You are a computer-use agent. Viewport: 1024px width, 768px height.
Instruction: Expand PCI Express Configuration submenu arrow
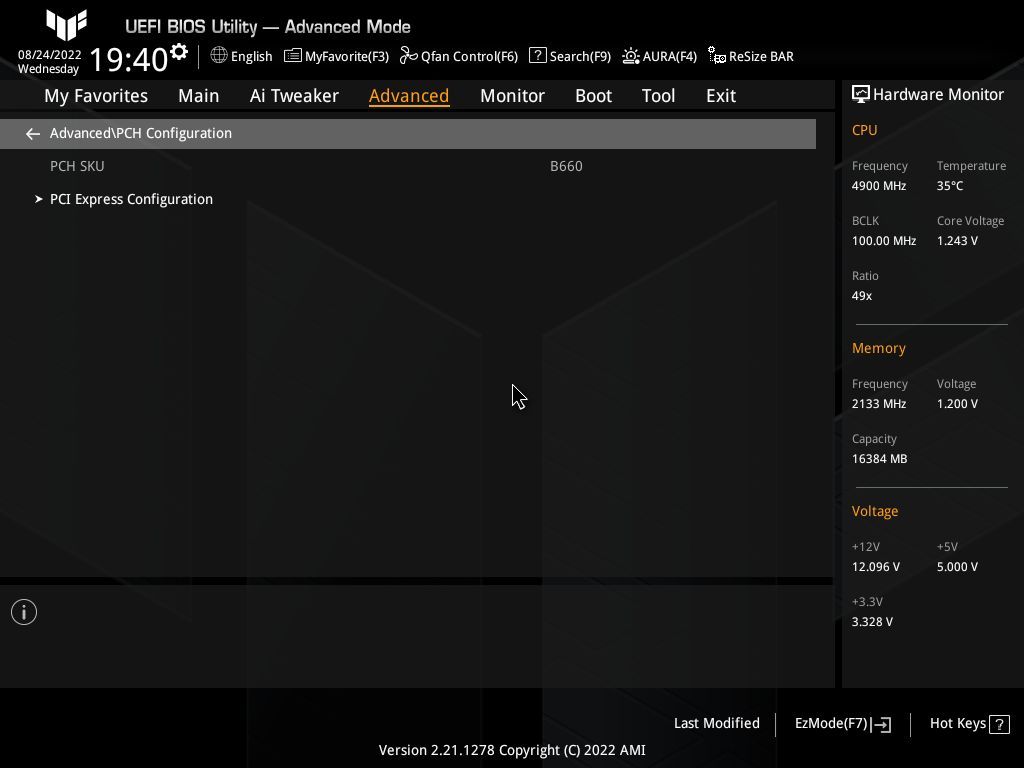tap(39, 199)
